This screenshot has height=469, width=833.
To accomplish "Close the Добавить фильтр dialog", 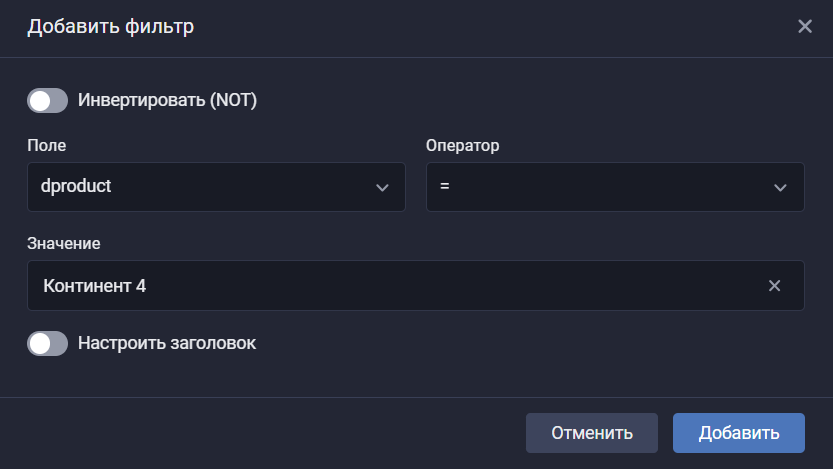I will 805,27.
